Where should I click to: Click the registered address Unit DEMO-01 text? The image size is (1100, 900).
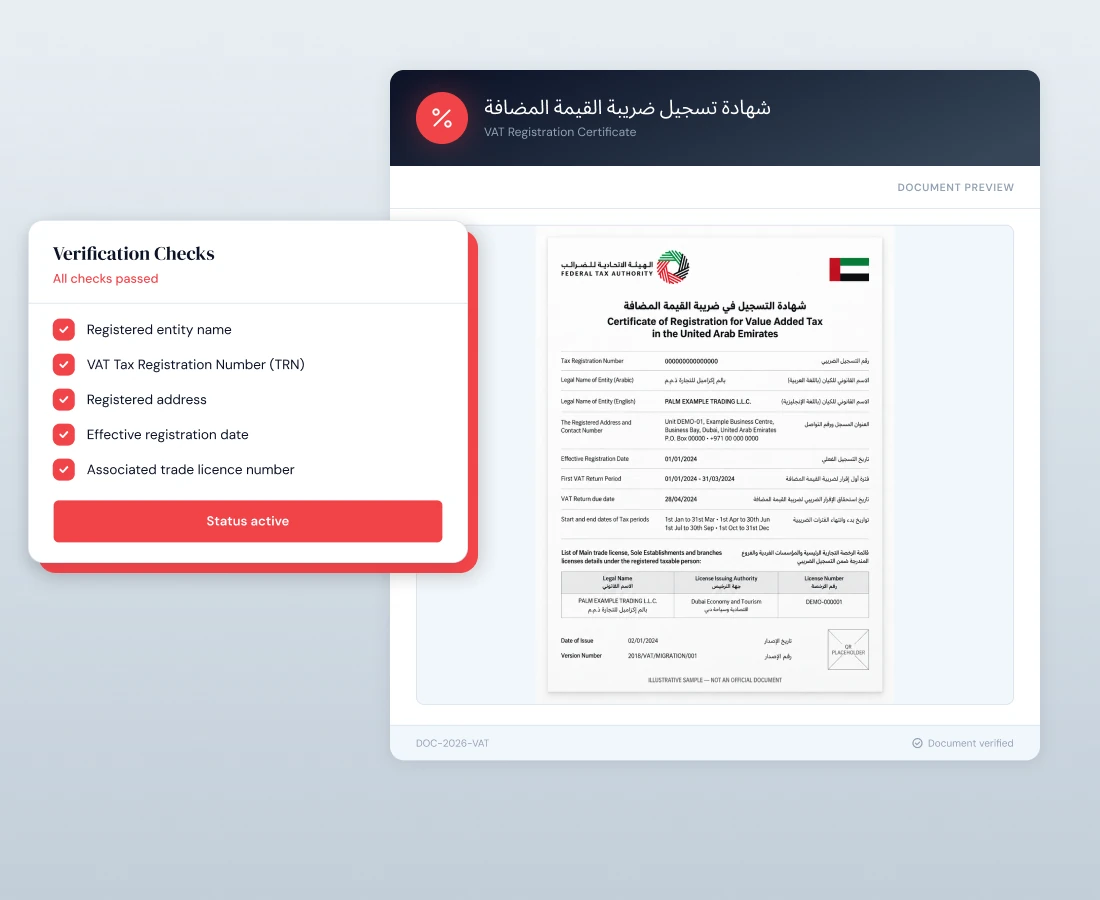point(720,430)
